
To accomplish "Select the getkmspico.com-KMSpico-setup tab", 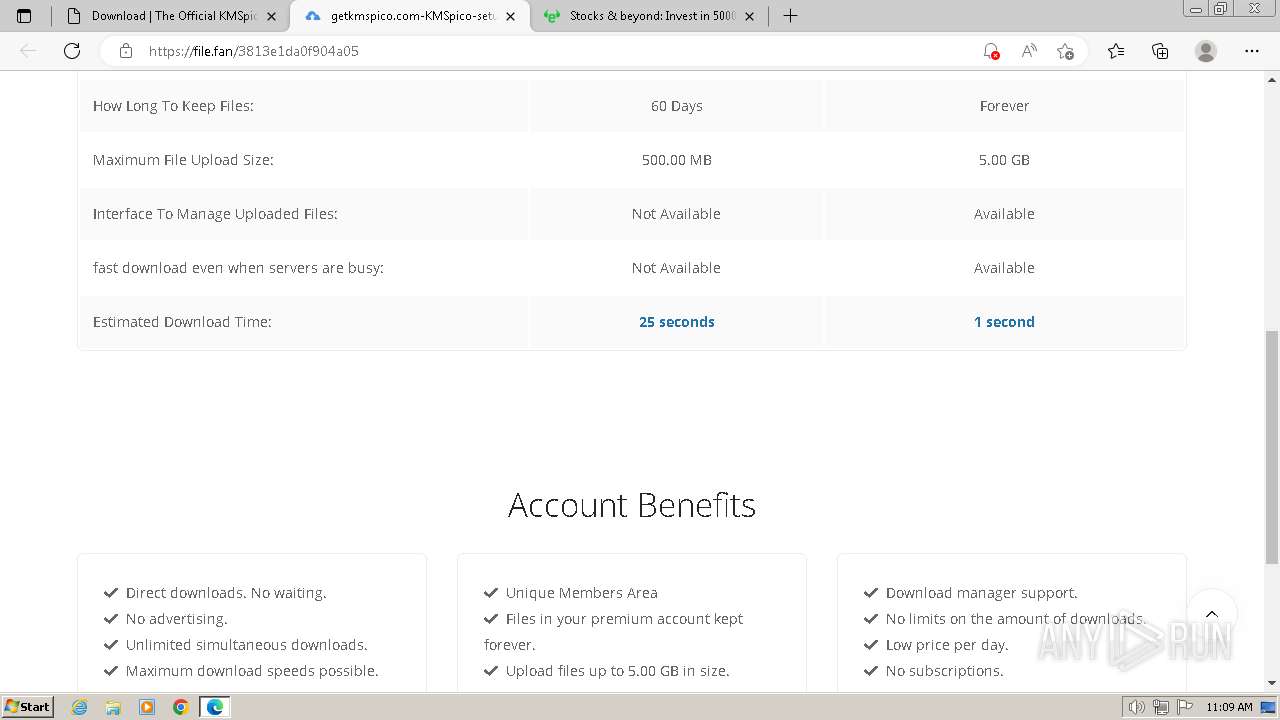I will tap(412, 16).
